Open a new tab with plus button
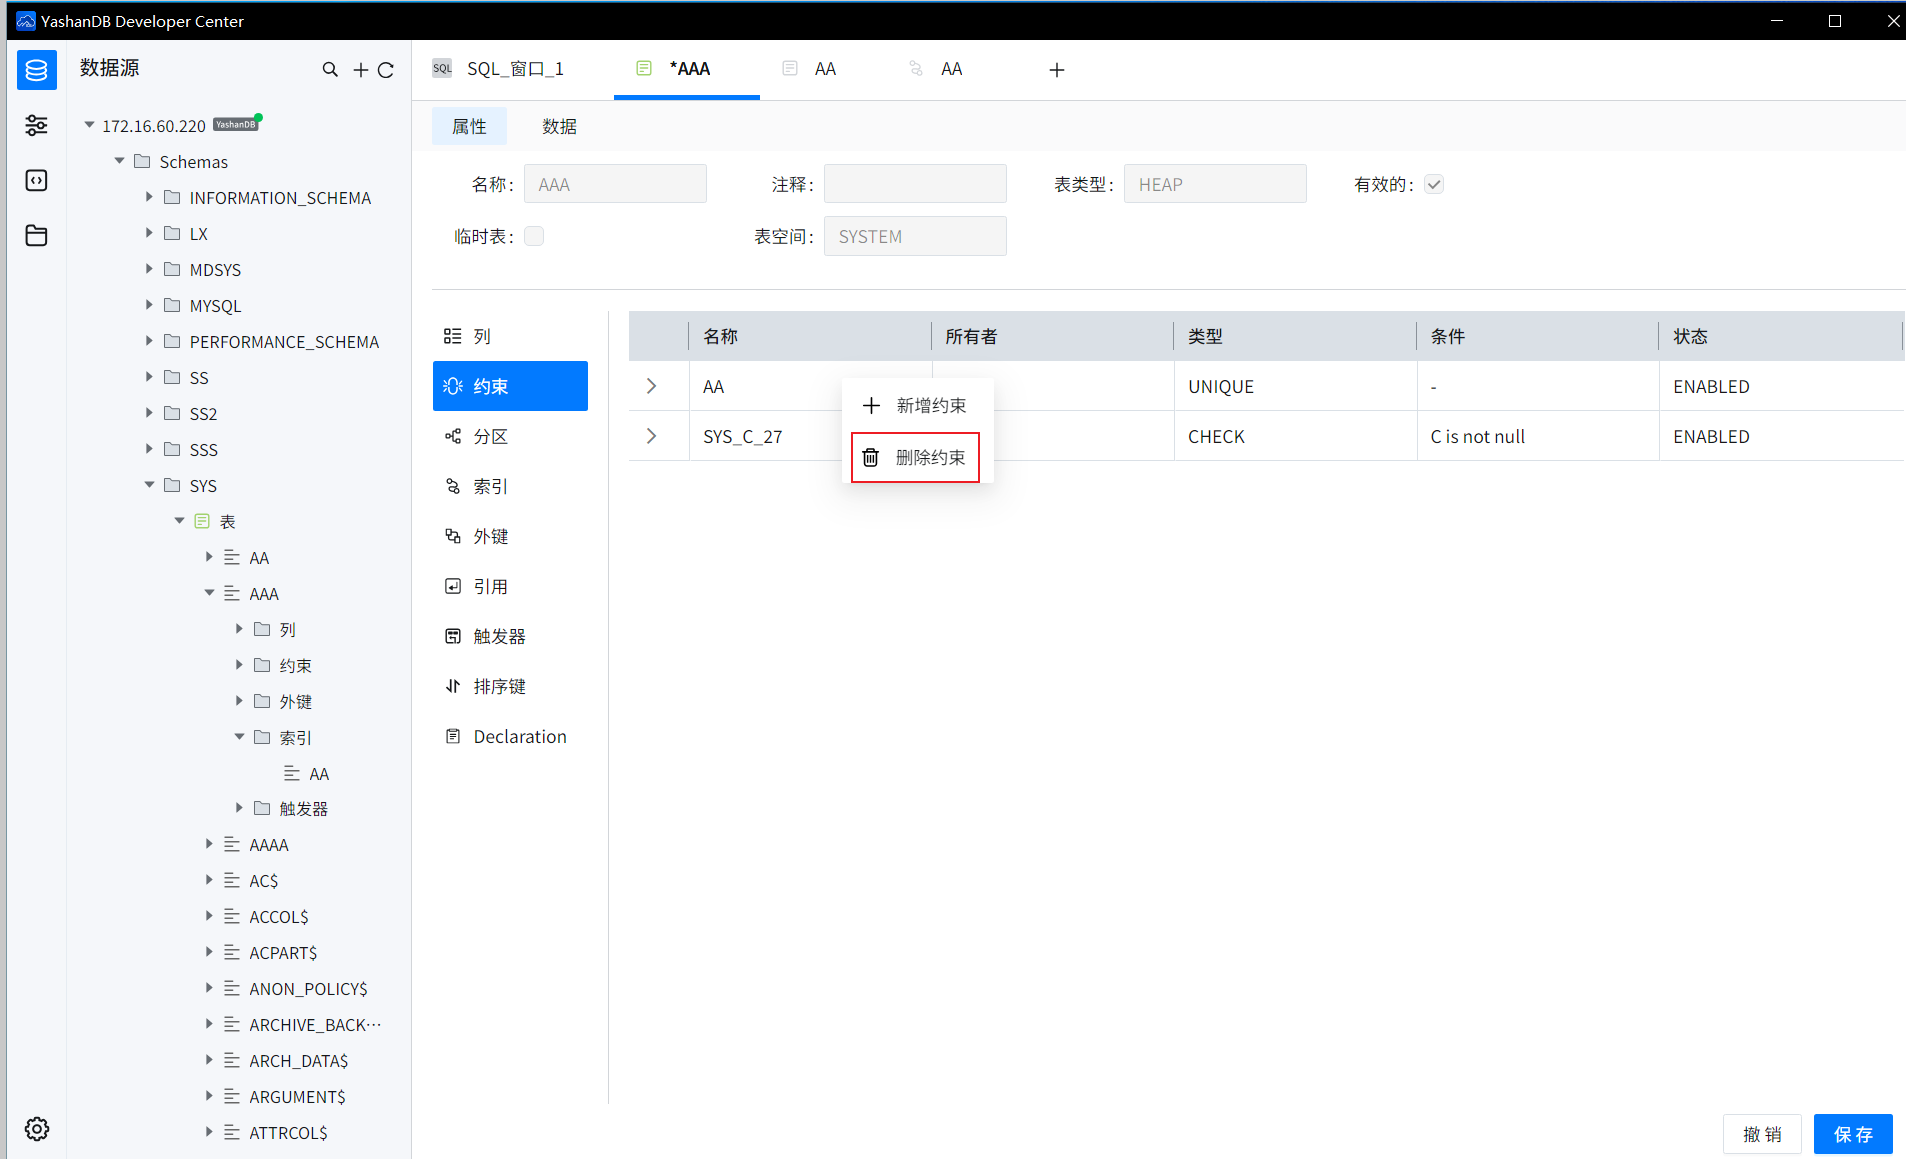This screenshot has width=1906, height=1159. click(1056, 70)
